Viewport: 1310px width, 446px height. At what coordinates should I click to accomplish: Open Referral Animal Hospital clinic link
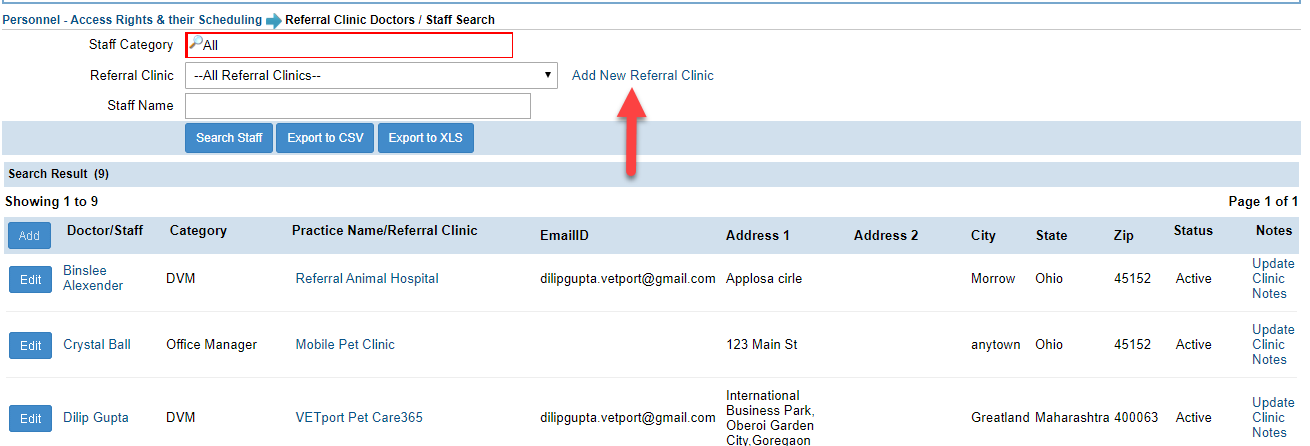(x=367, y=278)
